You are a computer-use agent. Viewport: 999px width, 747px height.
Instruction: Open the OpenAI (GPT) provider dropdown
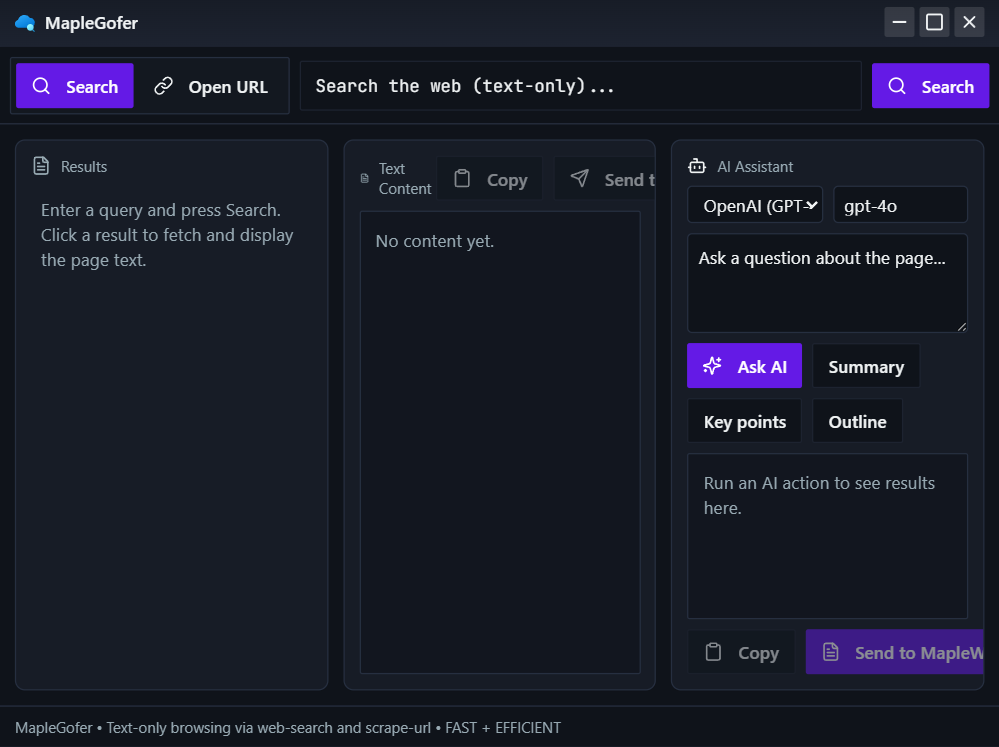coord(755,205)
